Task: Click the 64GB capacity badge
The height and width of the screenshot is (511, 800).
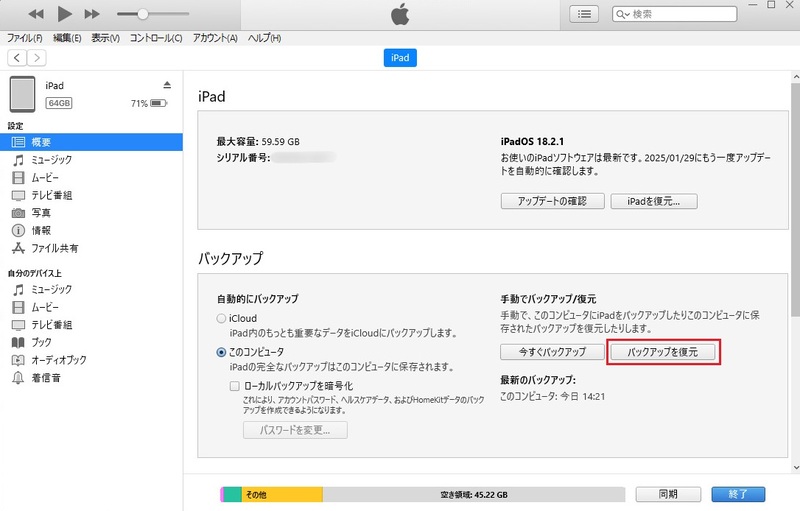Action: click(59, 103)
